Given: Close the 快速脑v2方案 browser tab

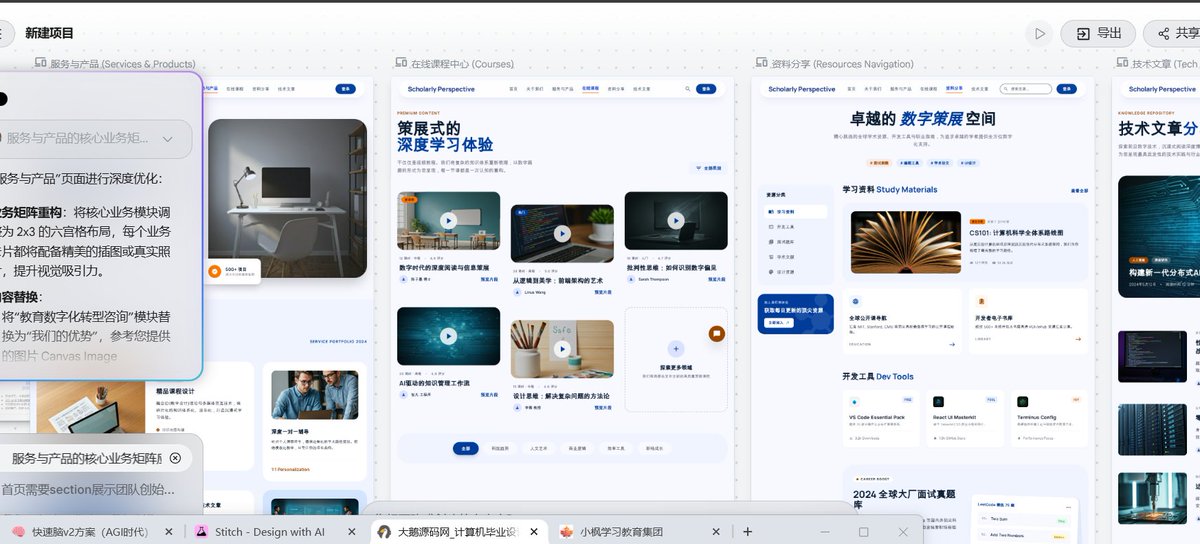Looking at the screenshot, I should 167,532.
